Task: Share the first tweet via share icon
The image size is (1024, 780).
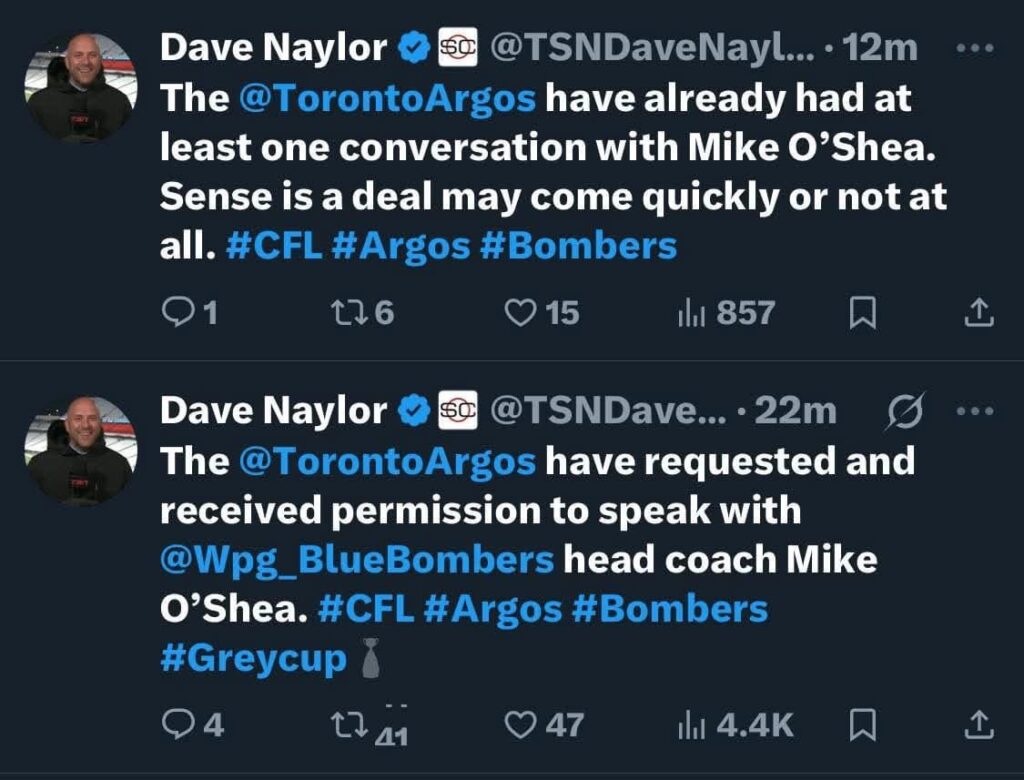Action: coord(978,314)
